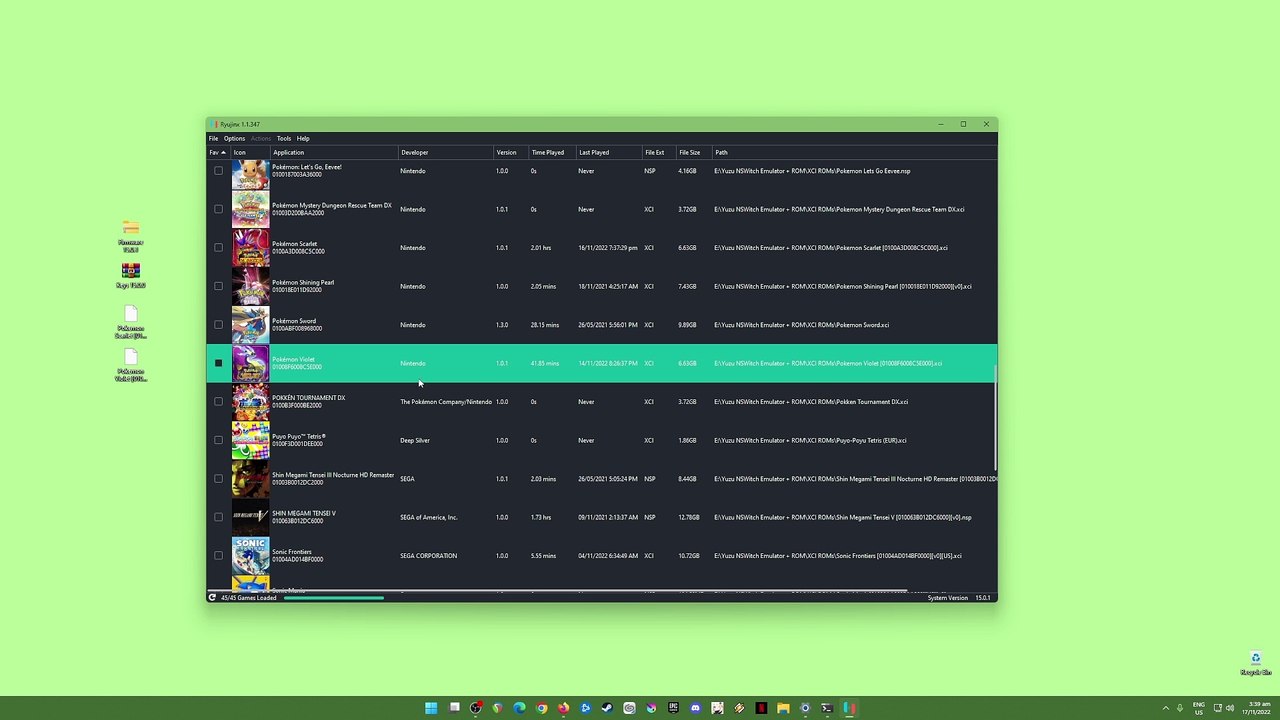Select the Sonic Frontiers game icon
This screenshot has height=720, width=1280.
[250, 556]
